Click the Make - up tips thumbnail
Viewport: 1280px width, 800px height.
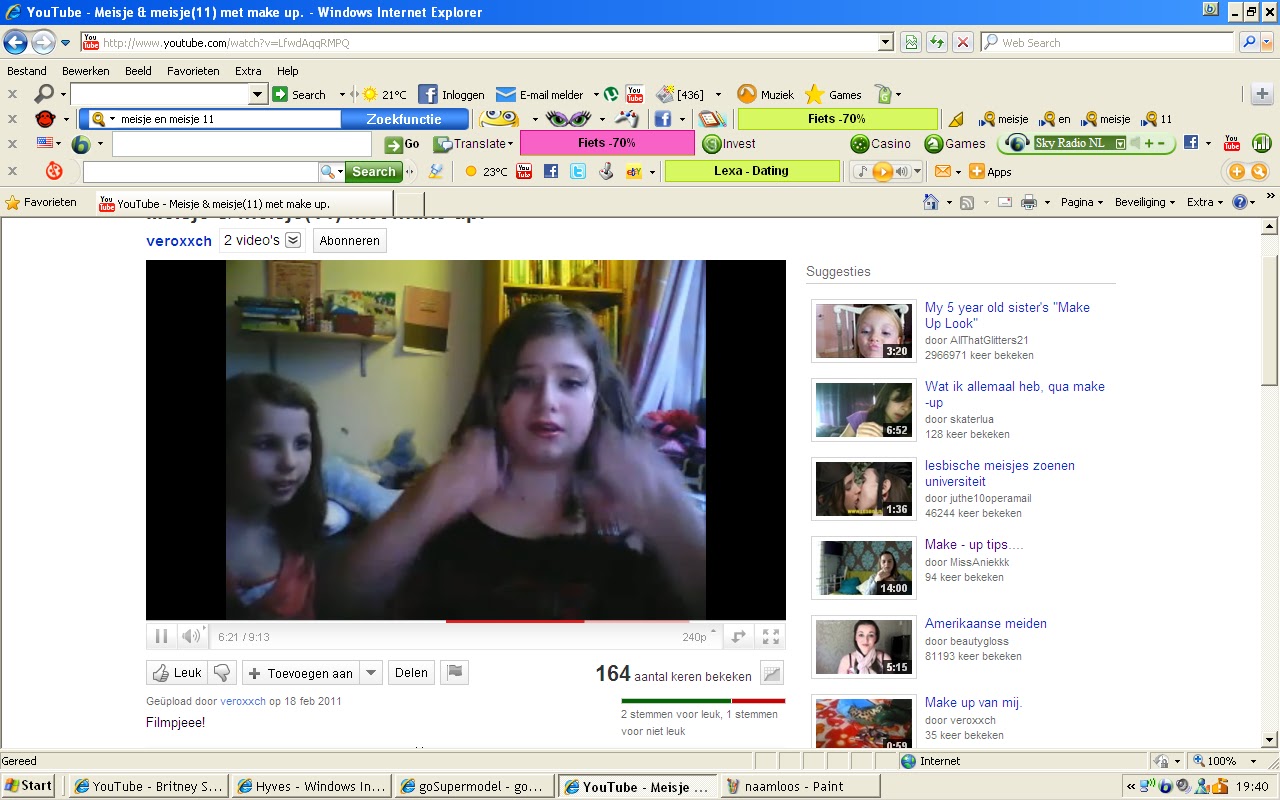tap(864, 568)
